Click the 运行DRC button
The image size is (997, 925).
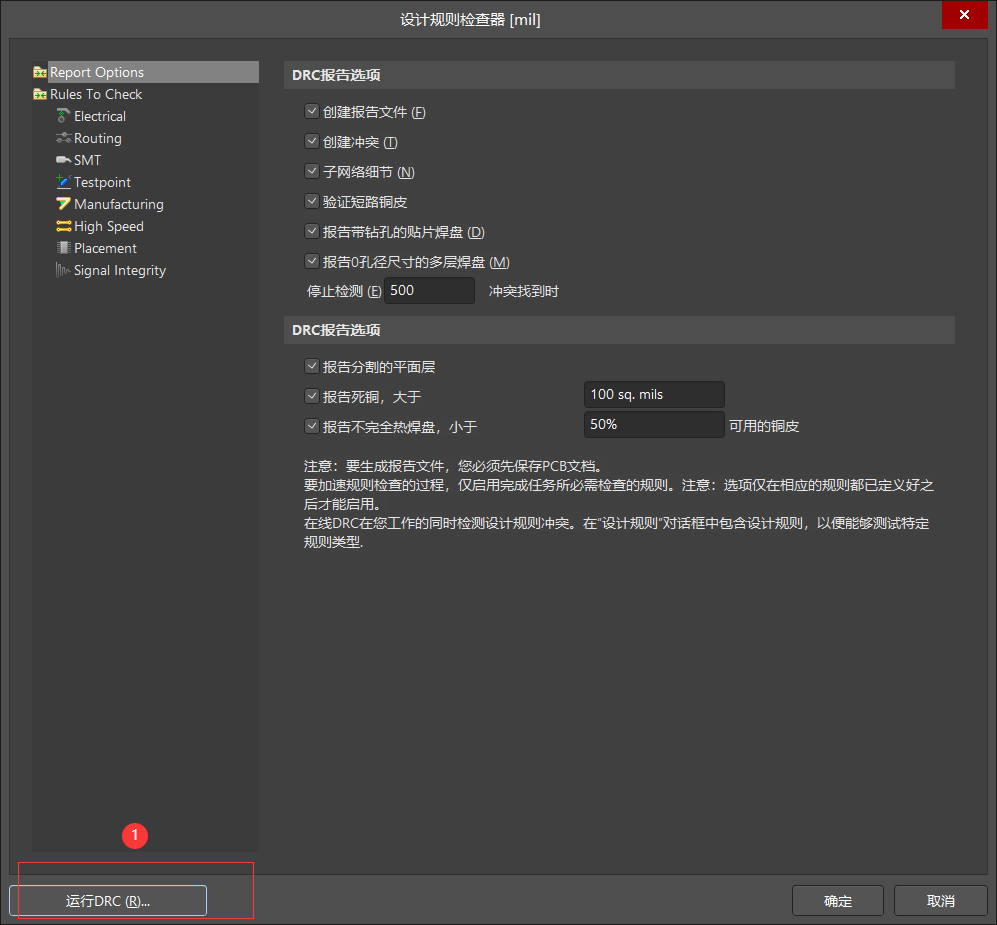click(x=108, y=901)
